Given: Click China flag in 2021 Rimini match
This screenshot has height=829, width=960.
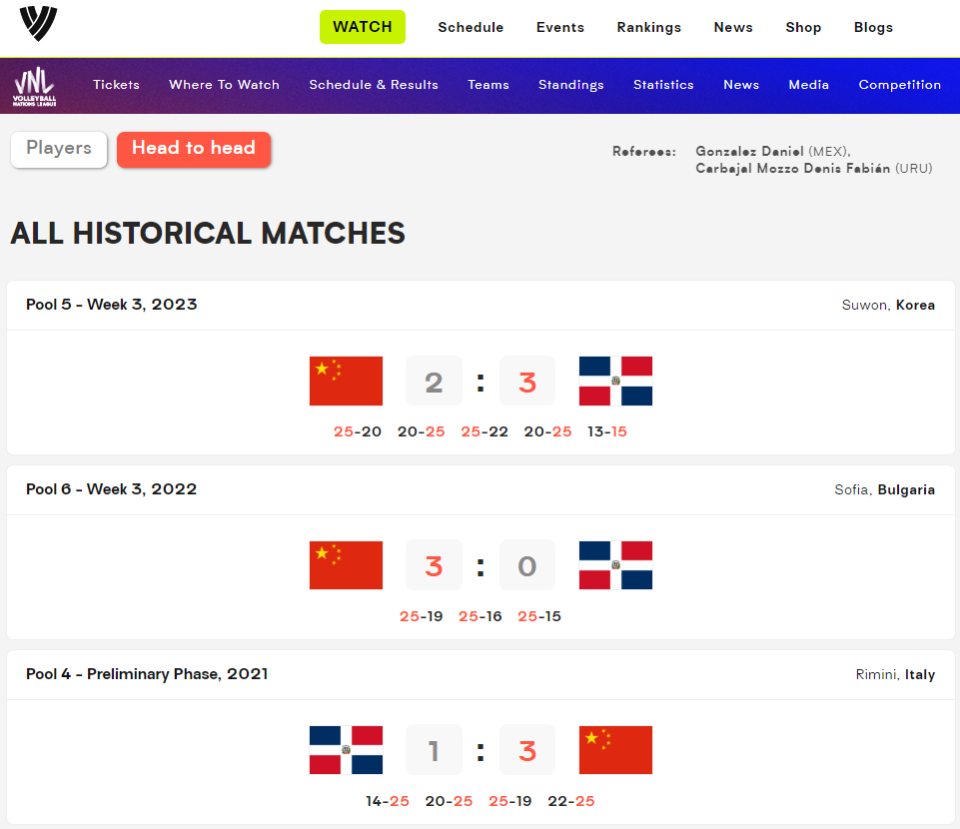Looking at the screenshot, I should point(615,750).
